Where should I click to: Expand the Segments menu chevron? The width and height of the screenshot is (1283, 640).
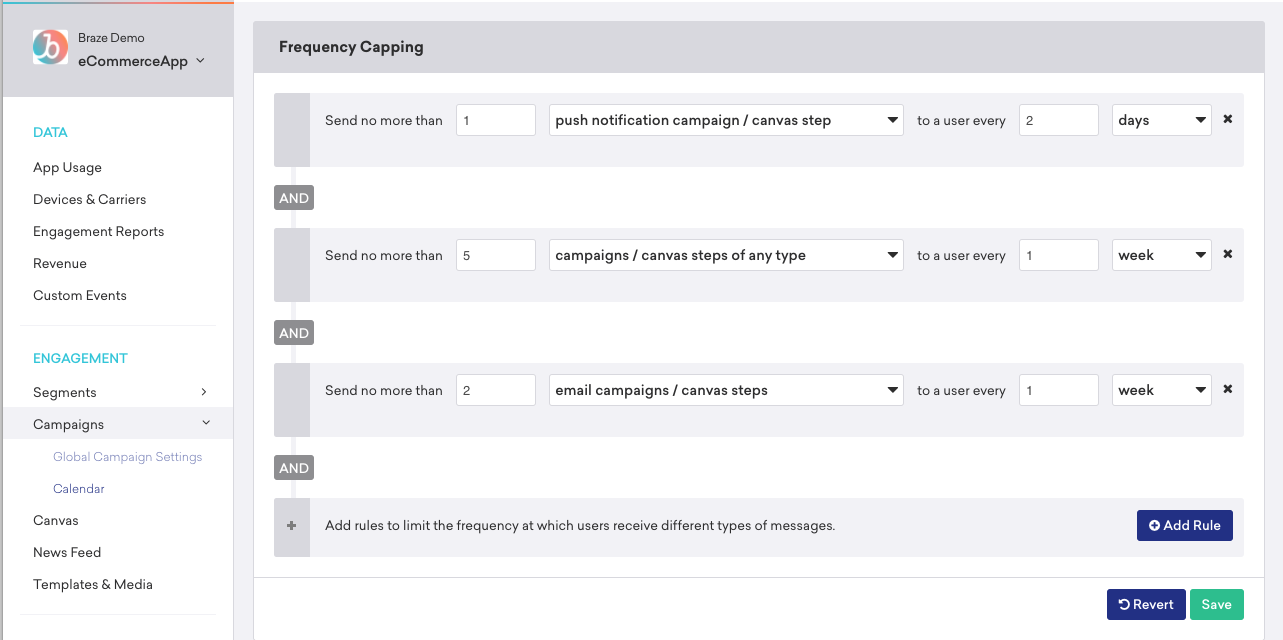(x=204, y=392)
